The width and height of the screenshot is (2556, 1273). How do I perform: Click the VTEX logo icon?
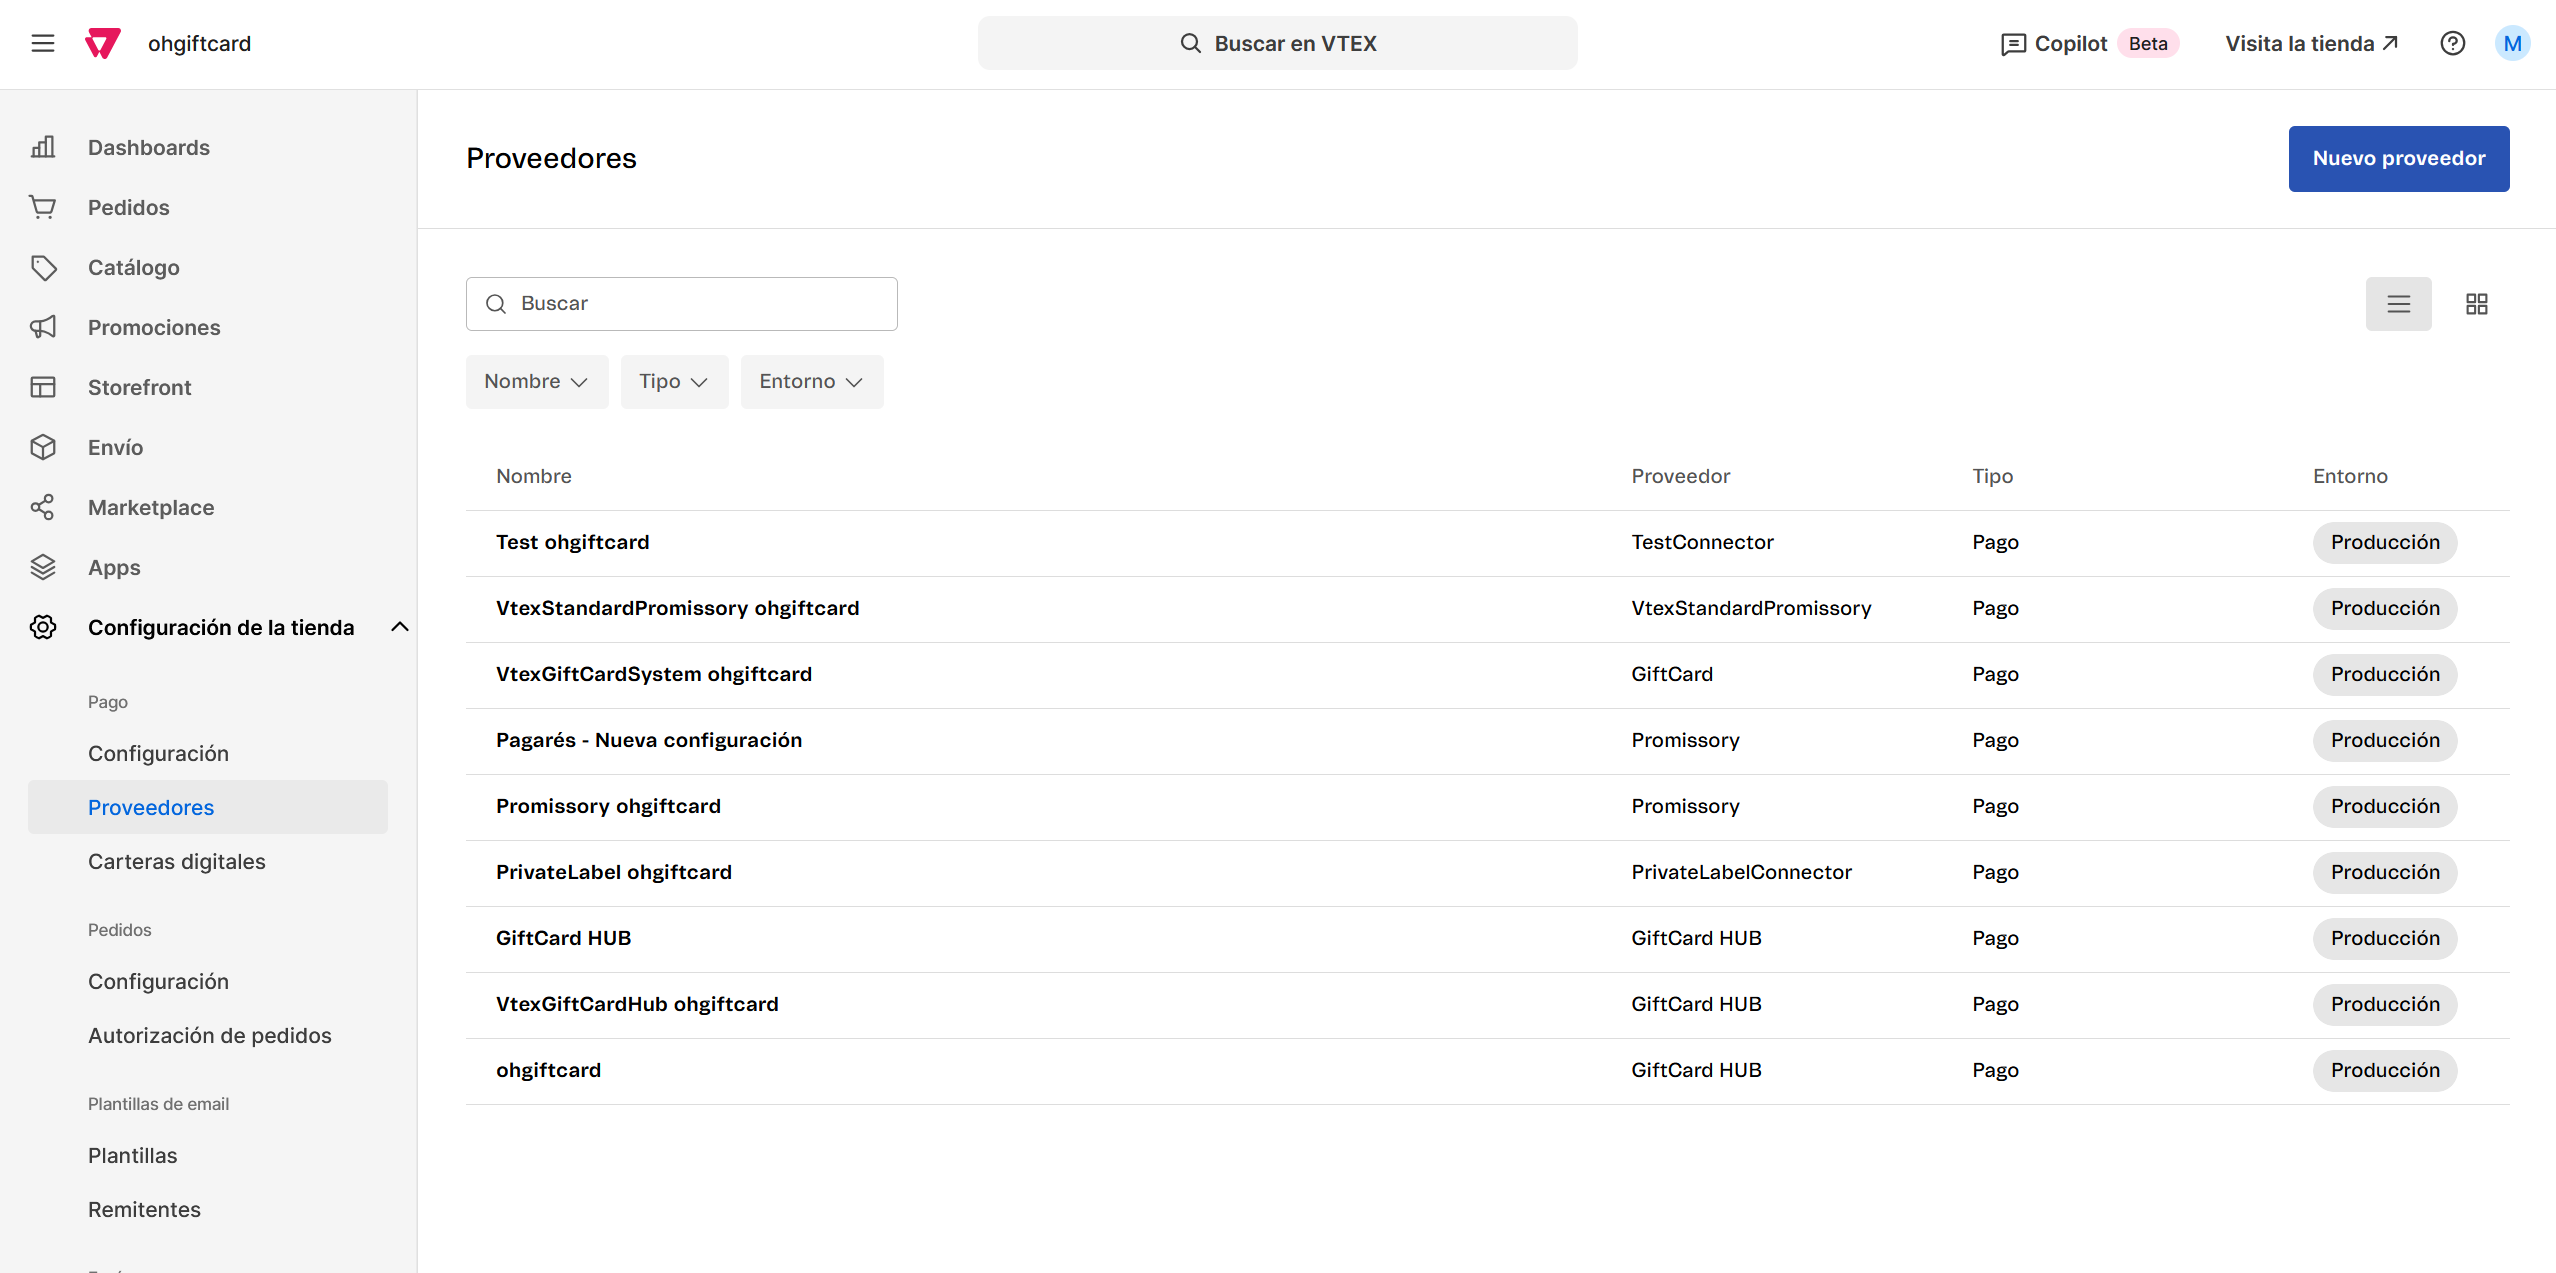pyautogui.click(x=103, y=43)
